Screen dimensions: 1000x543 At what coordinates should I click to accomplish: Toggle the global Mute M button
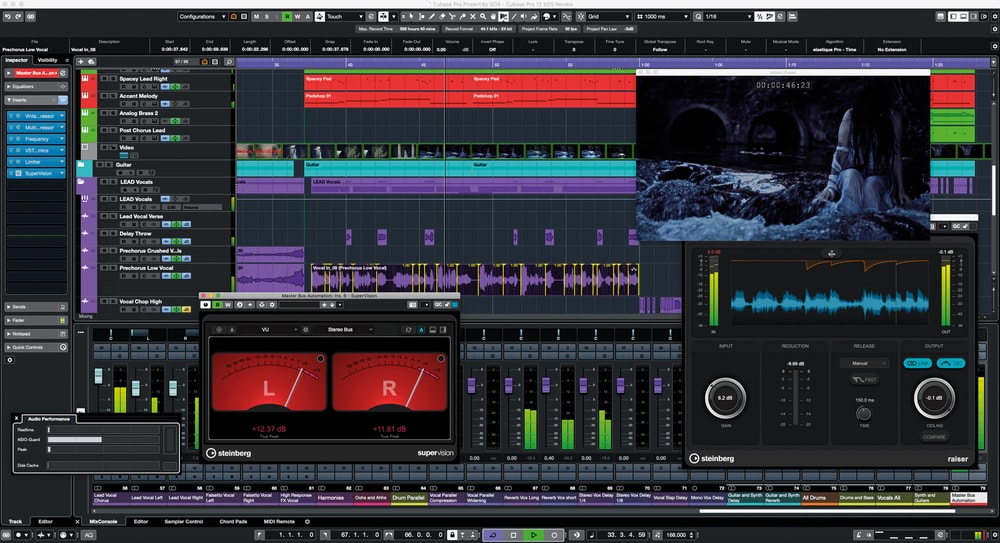(x=257, y=17)
